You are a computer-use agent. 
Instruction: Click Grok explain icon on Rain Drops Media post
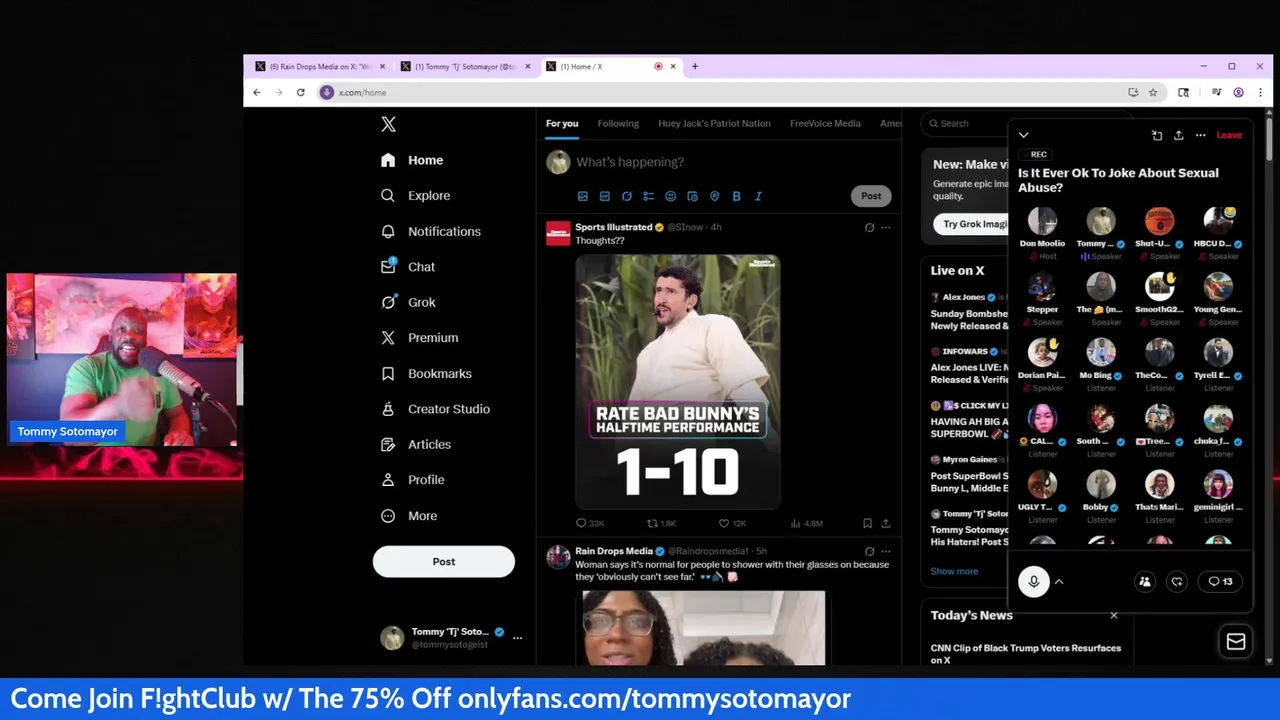869,551
